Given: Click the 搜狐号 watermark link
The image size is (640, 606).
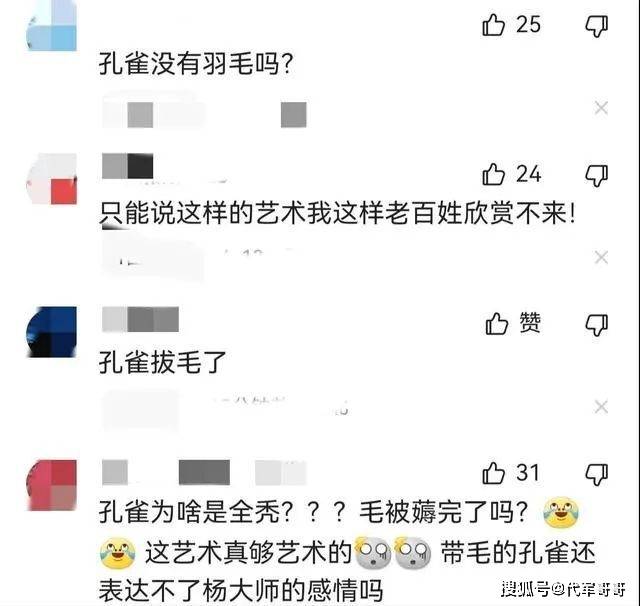Looking at the screenshot, I should point(564,589).
